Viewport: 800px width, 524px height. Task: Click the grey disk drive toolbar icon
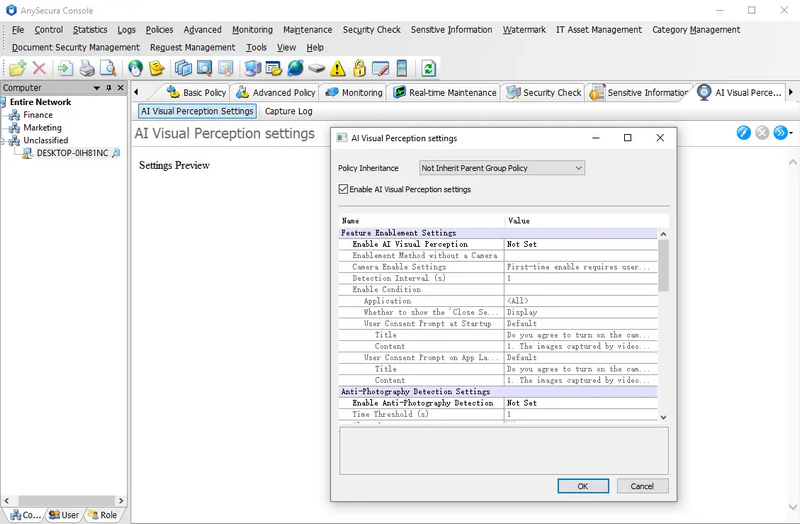[x=316, y=68]
